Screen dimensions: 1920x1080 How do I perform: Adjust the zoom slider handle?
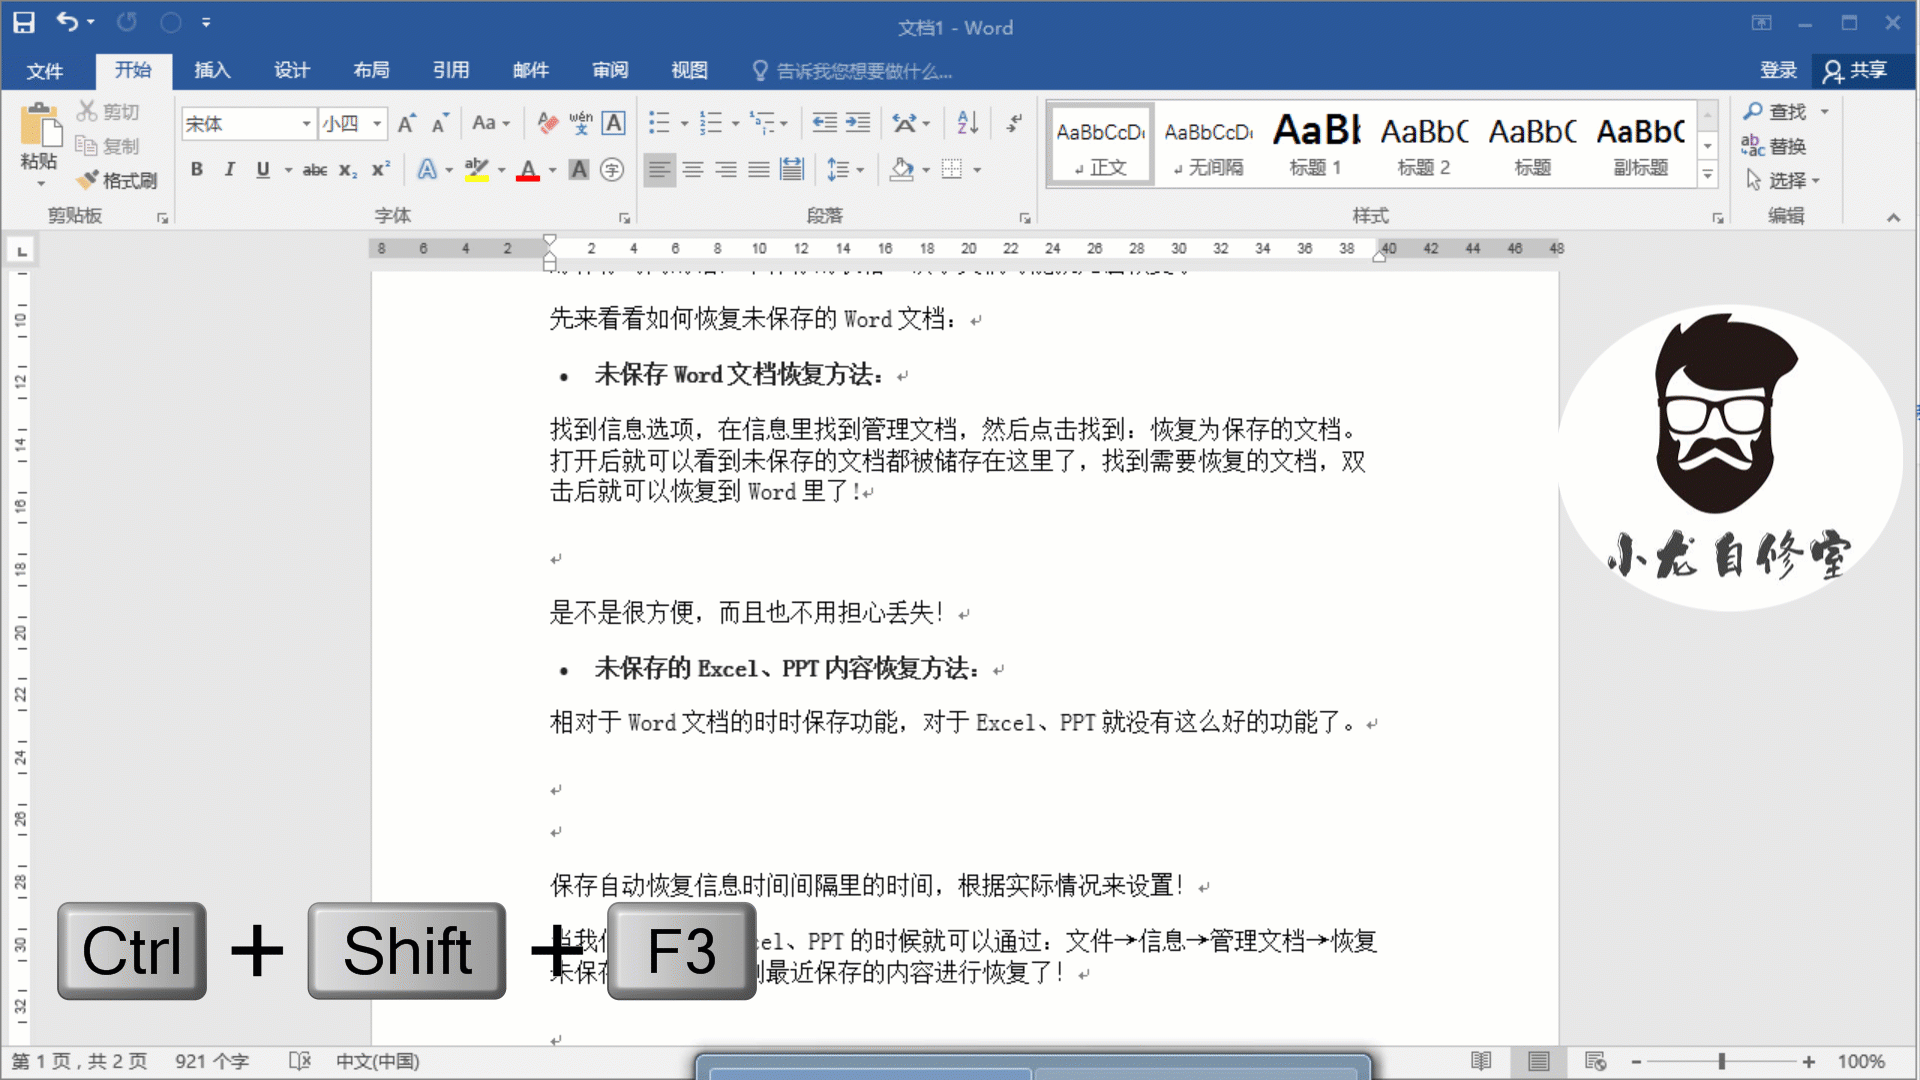tap(1722, 1061)
